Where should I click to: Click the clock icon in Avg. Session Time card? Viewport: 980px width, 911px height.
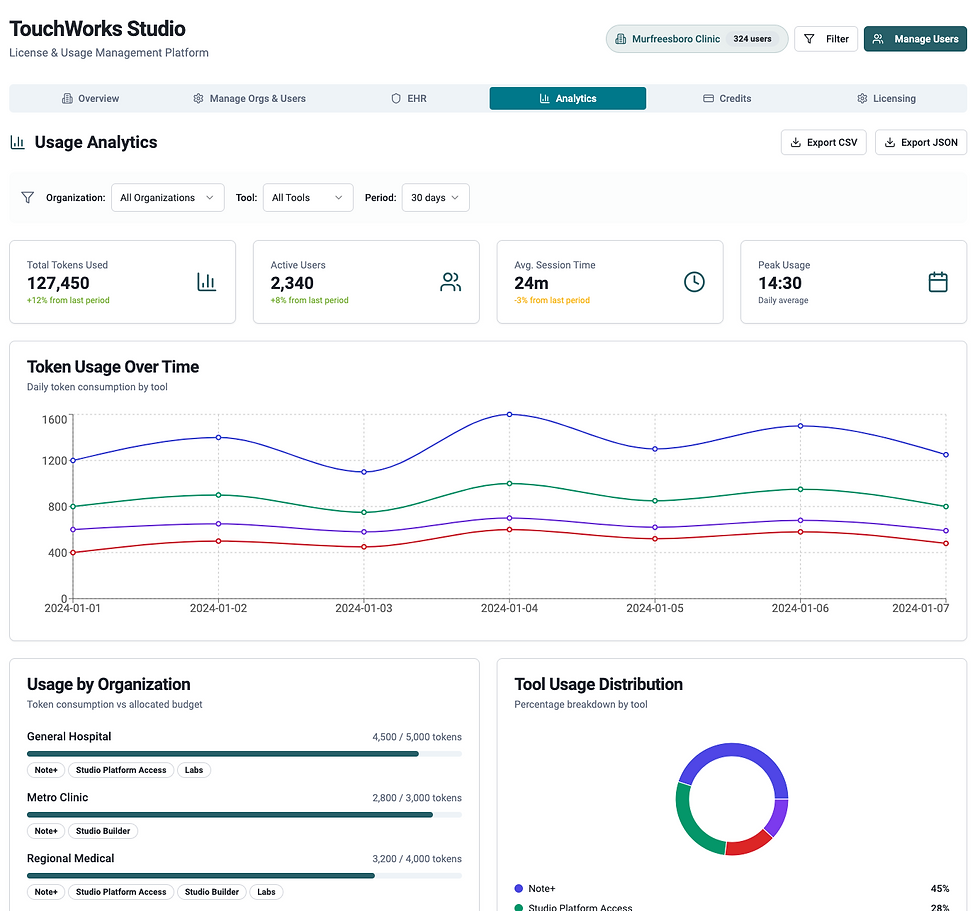click(x=694, y=282)
